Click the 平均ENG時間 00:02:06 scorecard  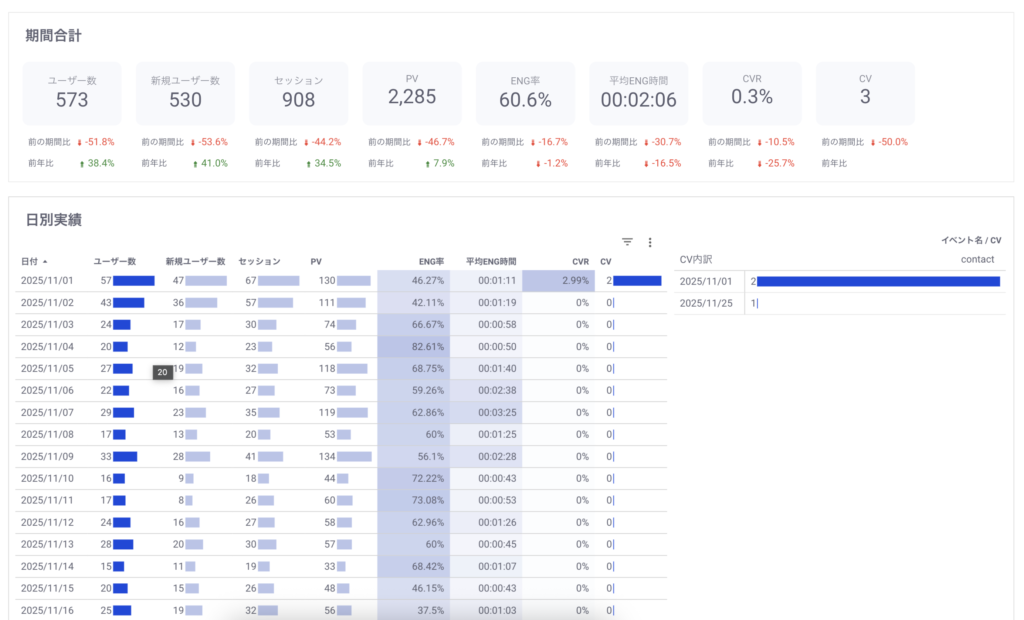pyautogui.click(x=638, y=93)
